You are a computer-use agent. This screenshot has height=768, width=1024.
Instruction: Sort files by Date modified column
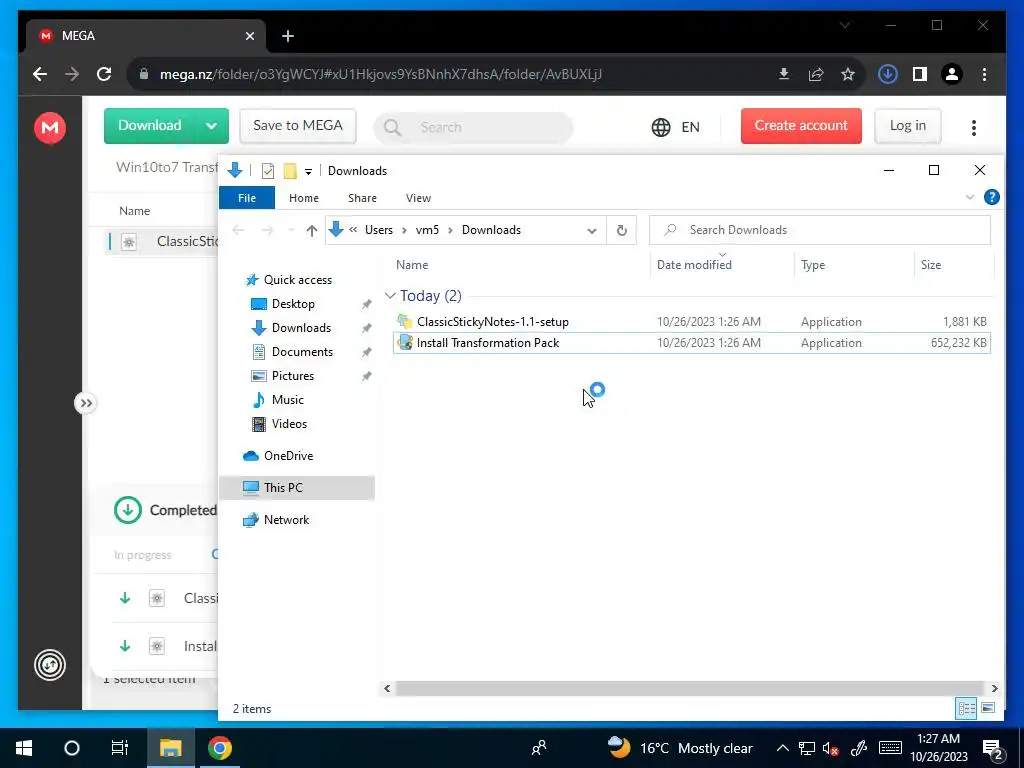tap(694, 264)
